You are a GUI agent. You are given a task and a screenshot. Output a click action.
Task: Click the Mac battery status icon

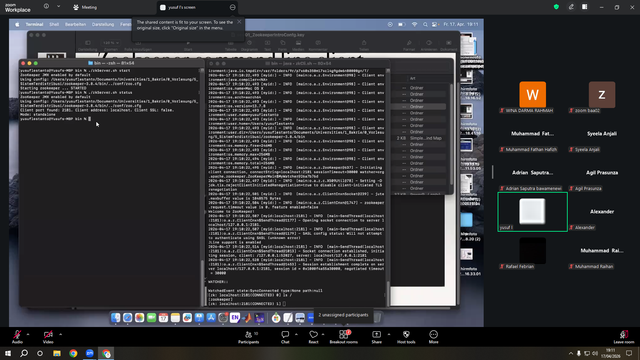pyautogui.click(x=402, y=24)
